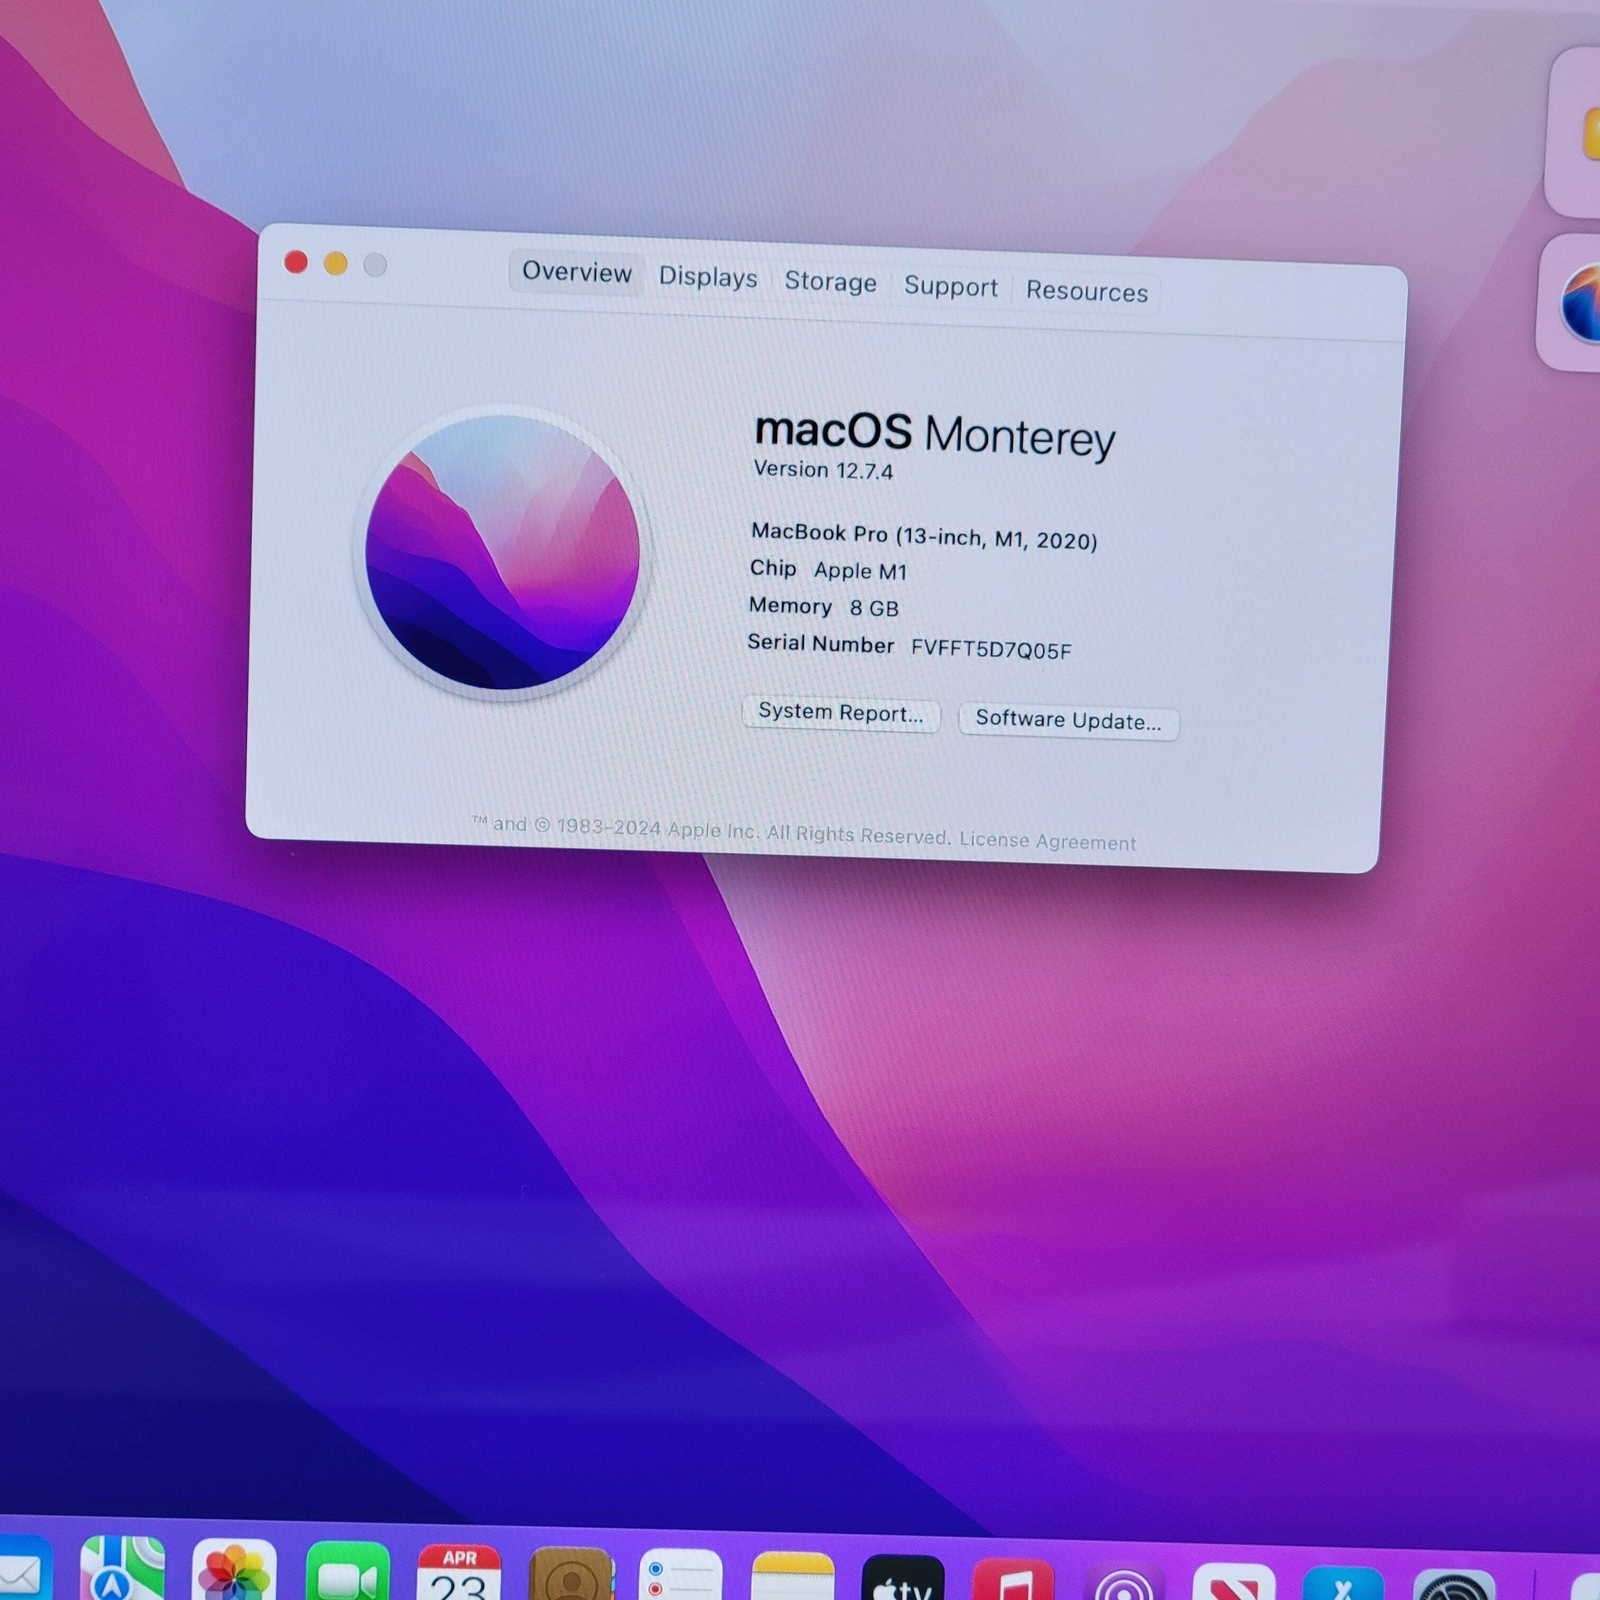The width and height of the screenshot is (1600, 1600).
Task: Click the Memory label
Action: click(790, 606)
